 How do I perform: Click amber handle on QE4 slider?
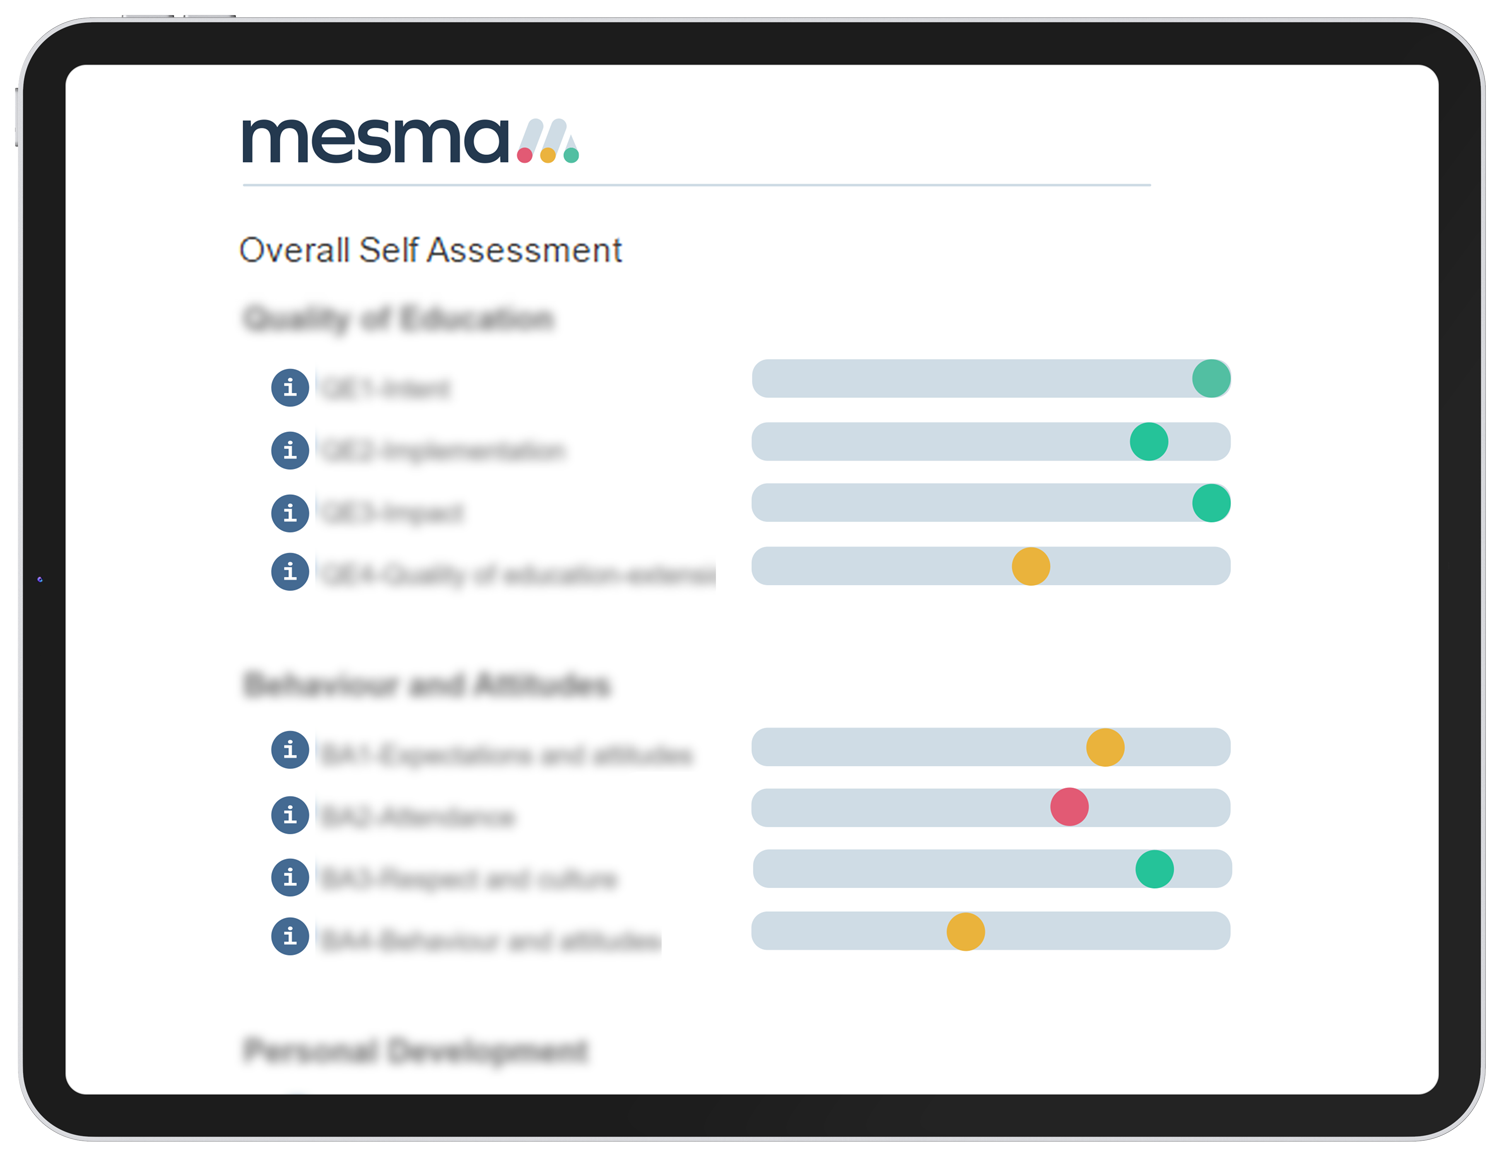pos(1031,566)
